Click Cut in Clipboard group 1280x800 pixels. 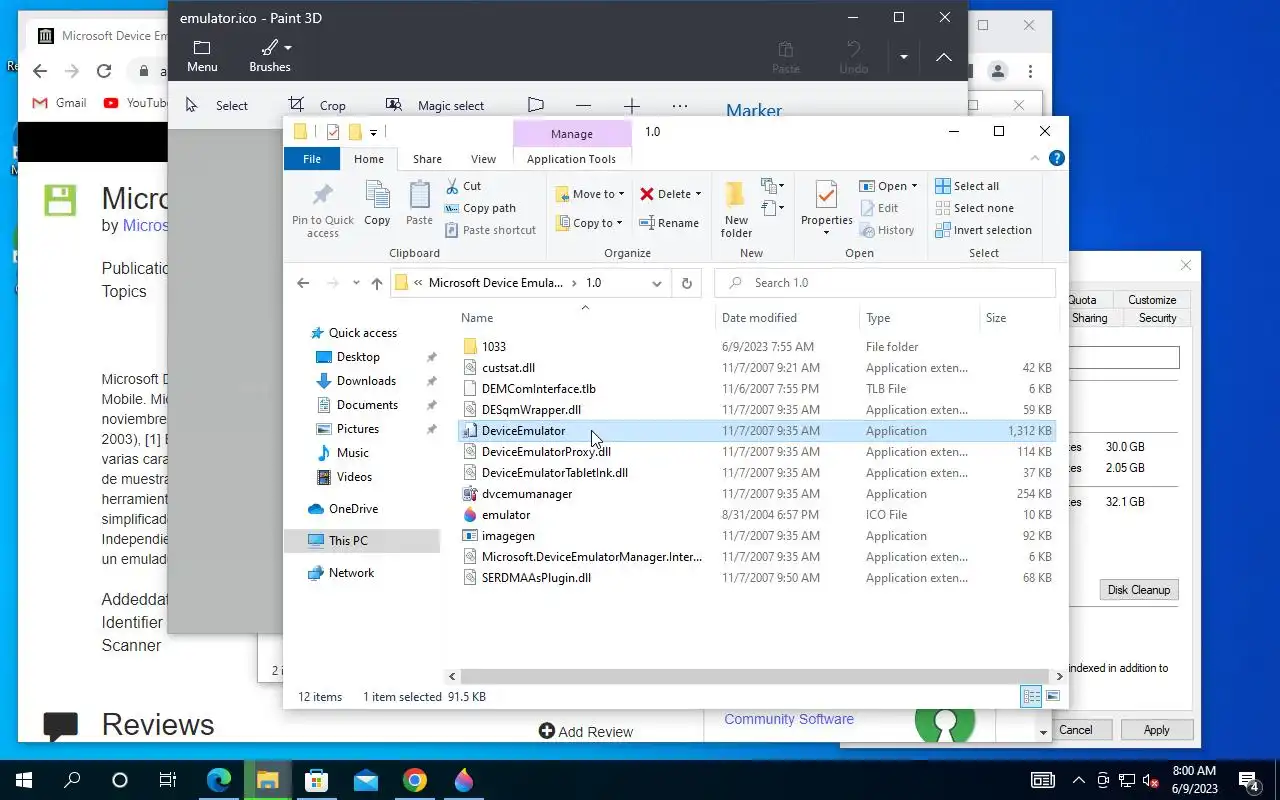464,186
